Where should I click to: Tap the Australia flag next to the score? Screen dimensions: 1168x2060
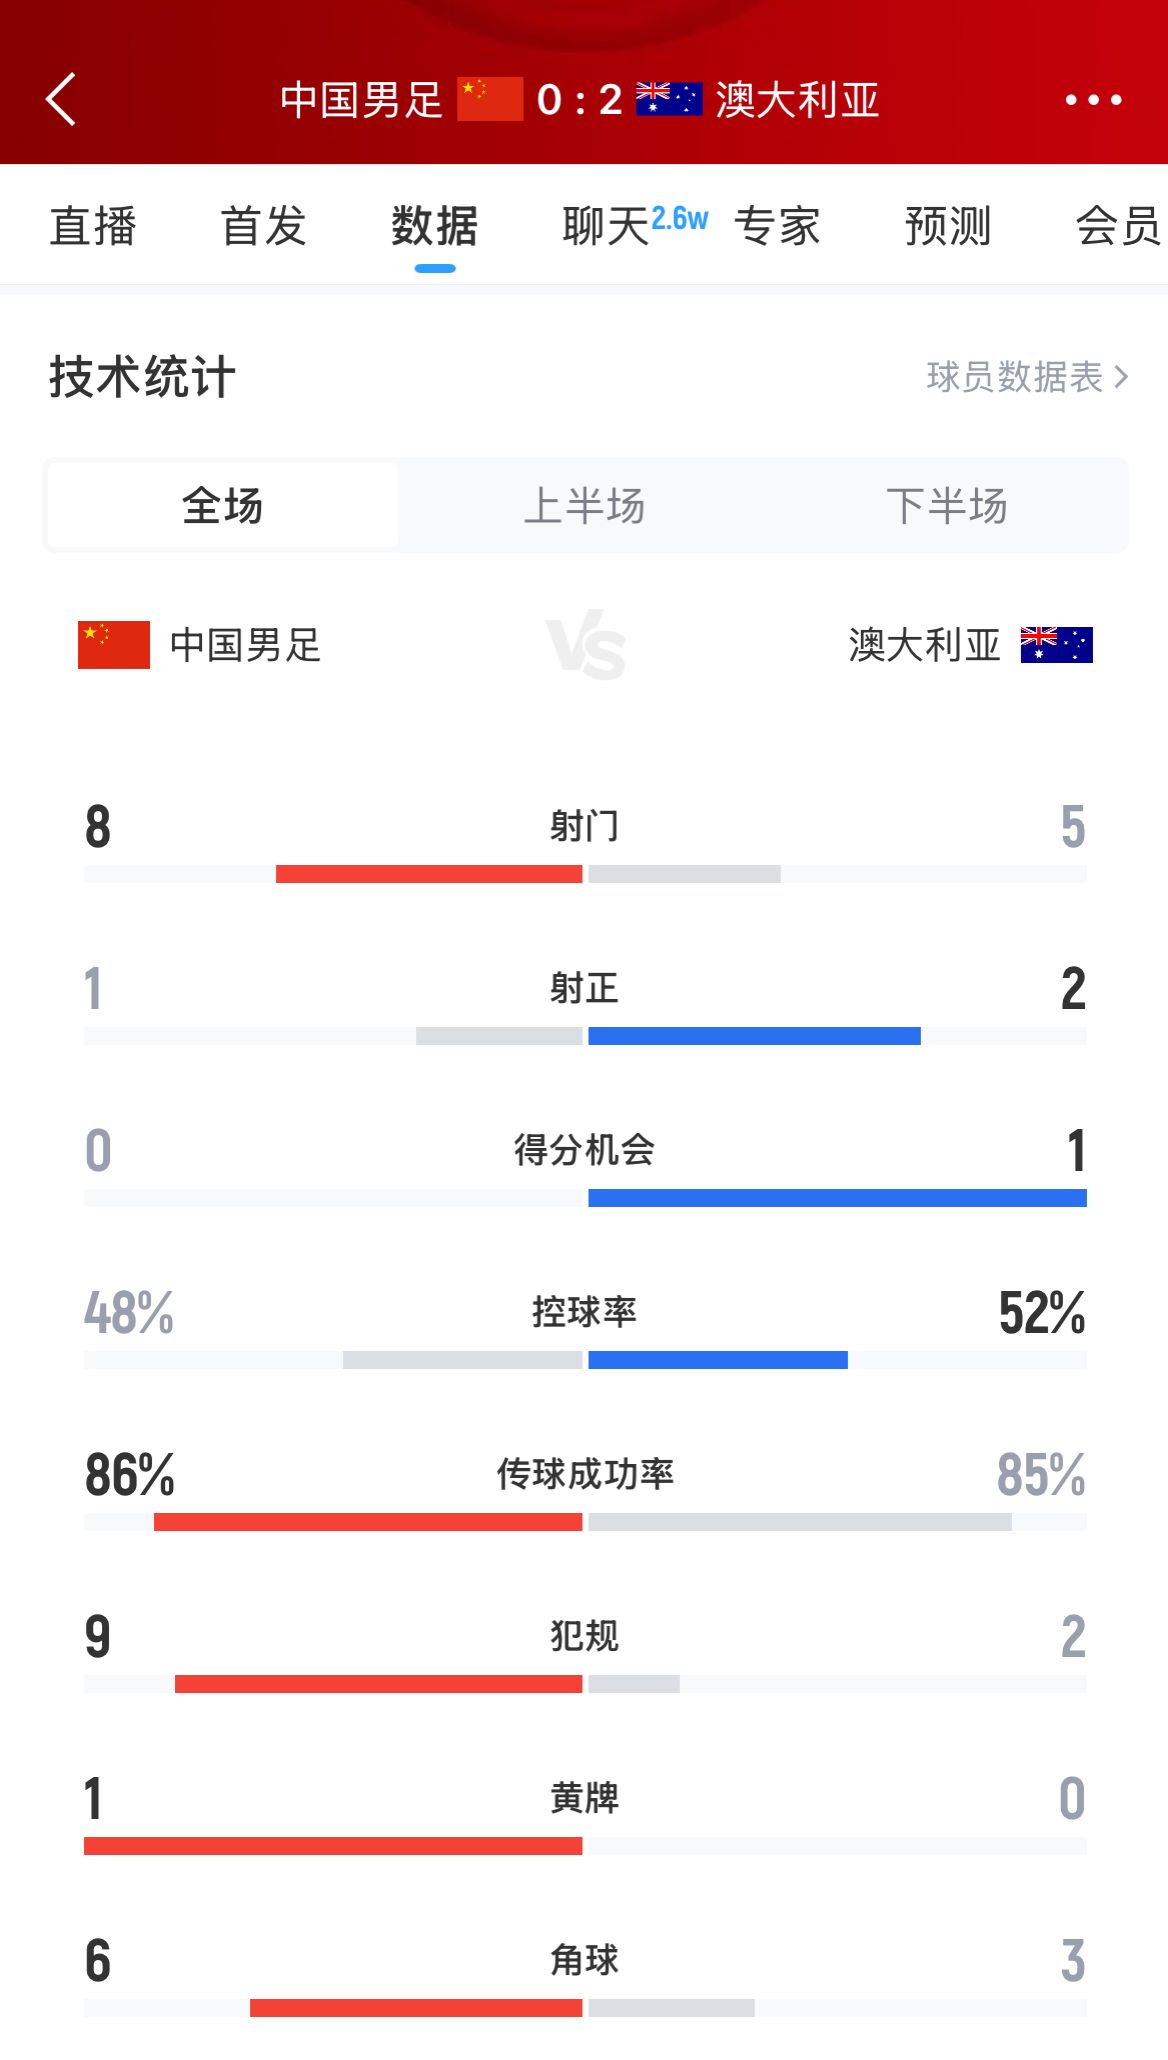pyautogui.click(x=671, y=100)
